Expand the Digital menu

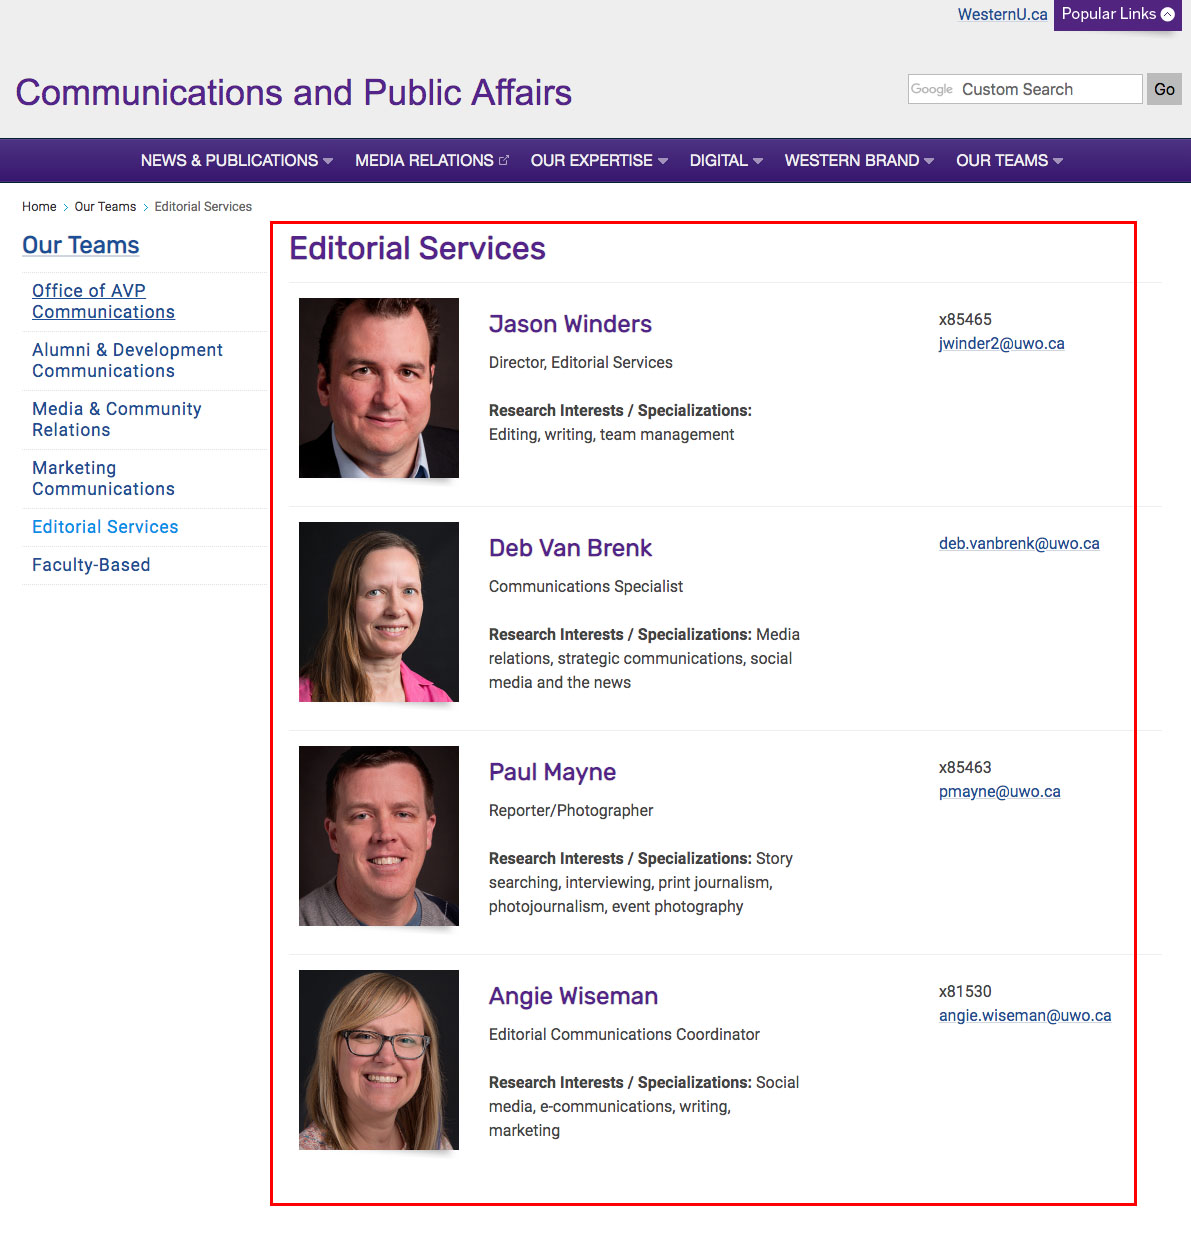[x=726, y=160]
